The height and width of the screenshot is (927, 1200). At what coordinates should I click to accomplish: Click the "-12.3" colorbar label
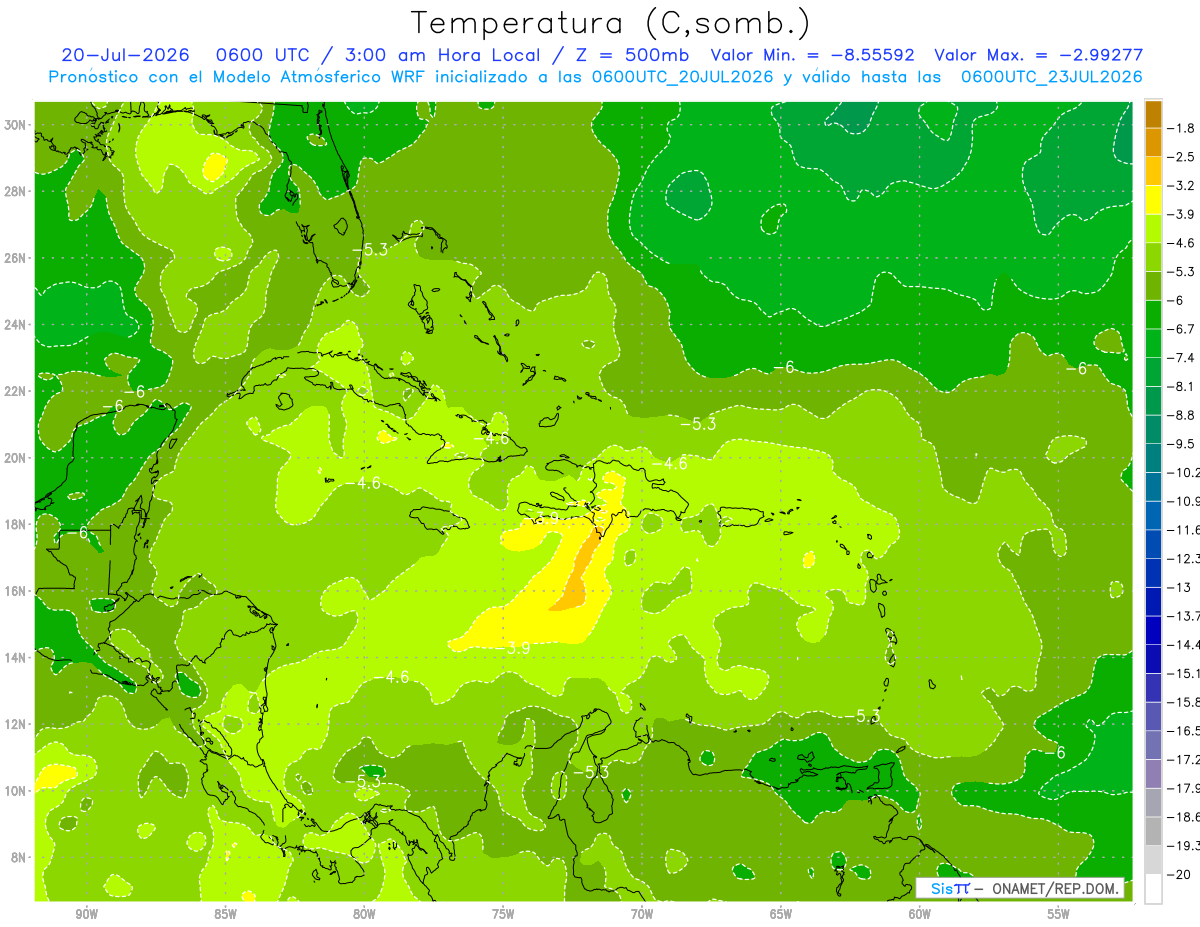click(1185, 558)
